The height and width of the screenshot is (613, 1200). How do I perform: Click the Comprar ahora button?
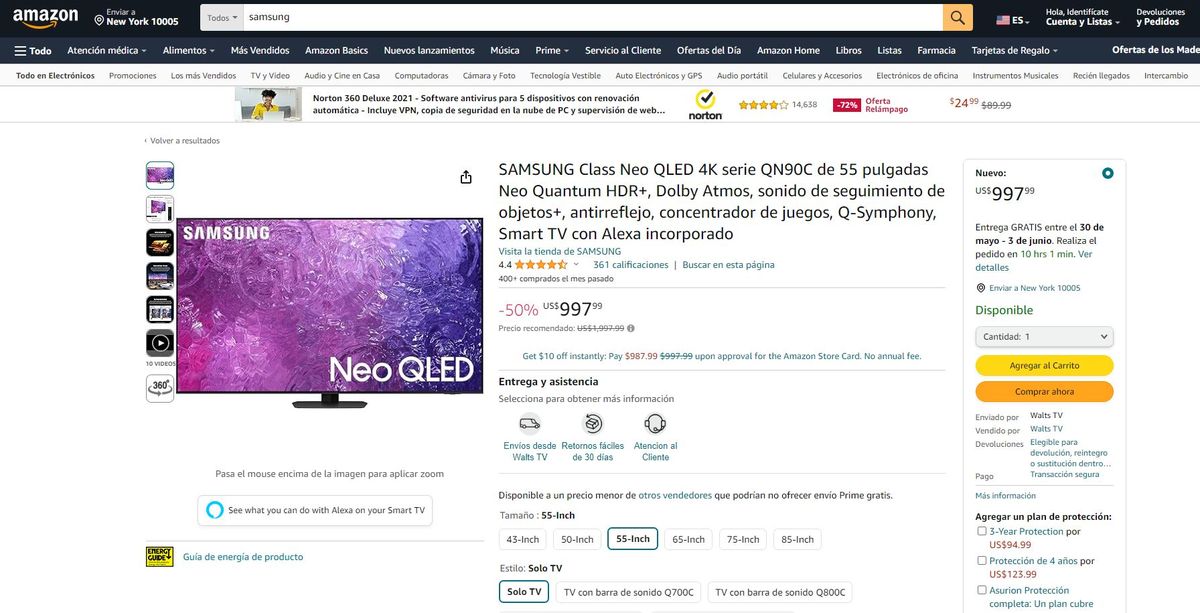tap(1044, 392)
